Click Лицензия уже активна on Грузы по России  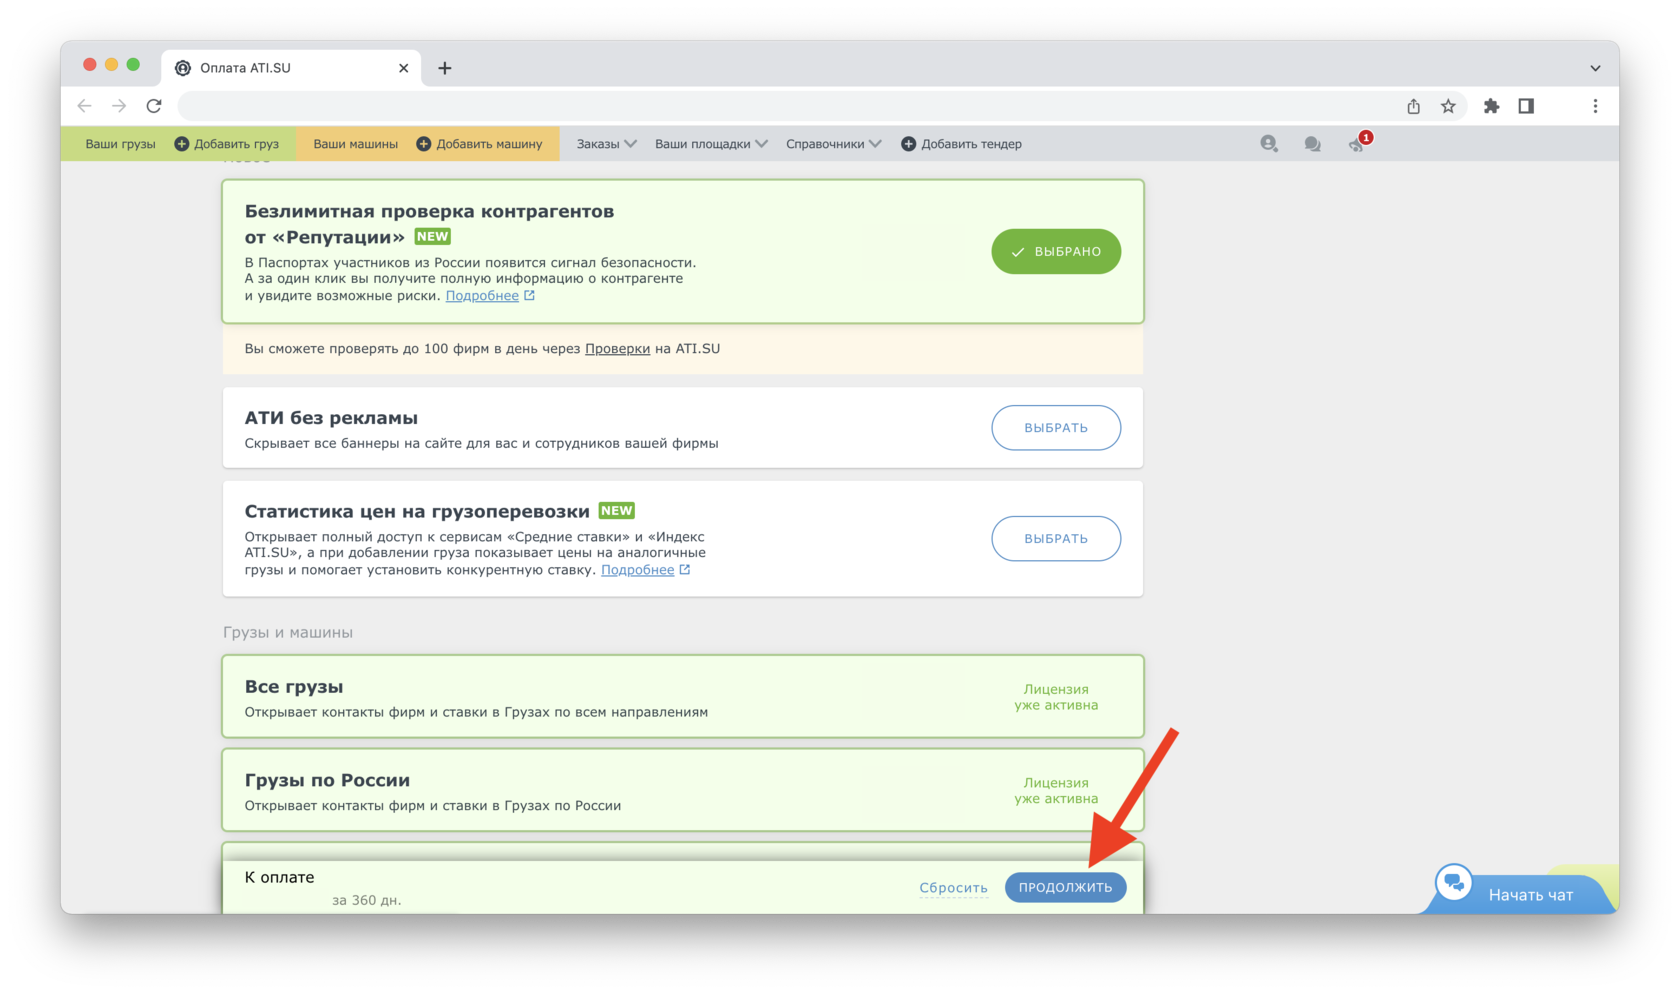point(1056,791)
